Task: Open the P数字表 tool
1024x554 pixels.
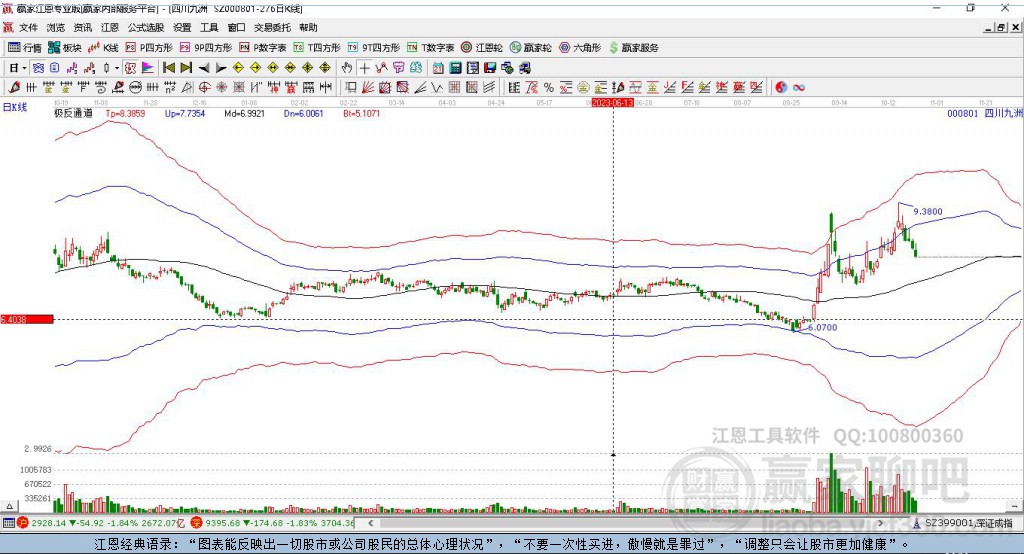Action: tap(263, 48)
